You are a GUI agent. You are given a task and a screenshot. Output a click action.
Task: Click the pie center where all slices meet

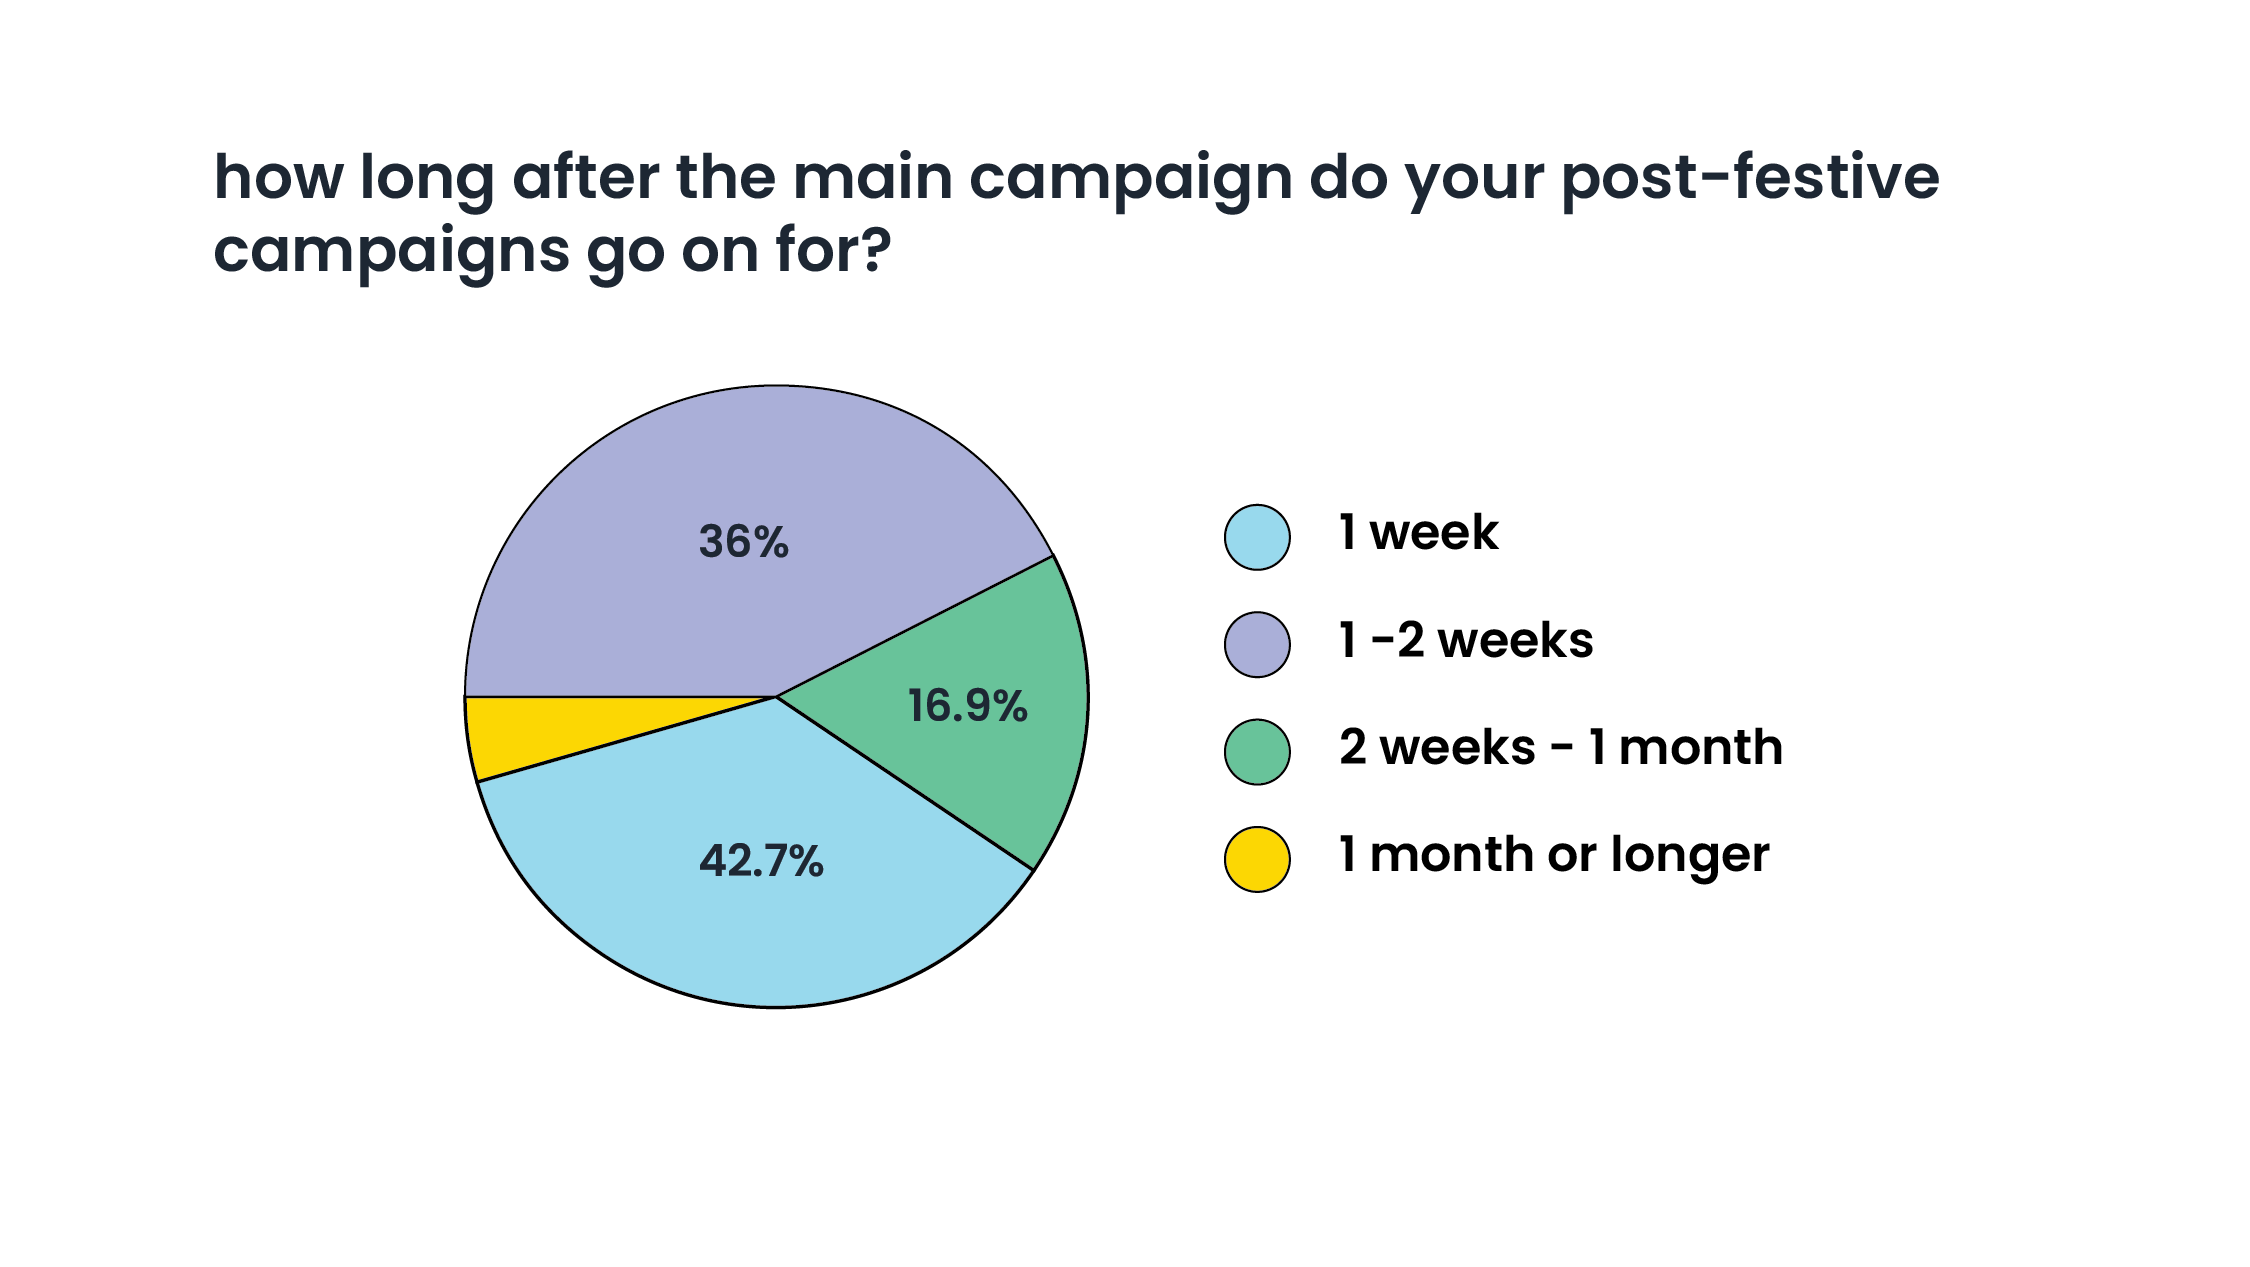click(776, 697)
